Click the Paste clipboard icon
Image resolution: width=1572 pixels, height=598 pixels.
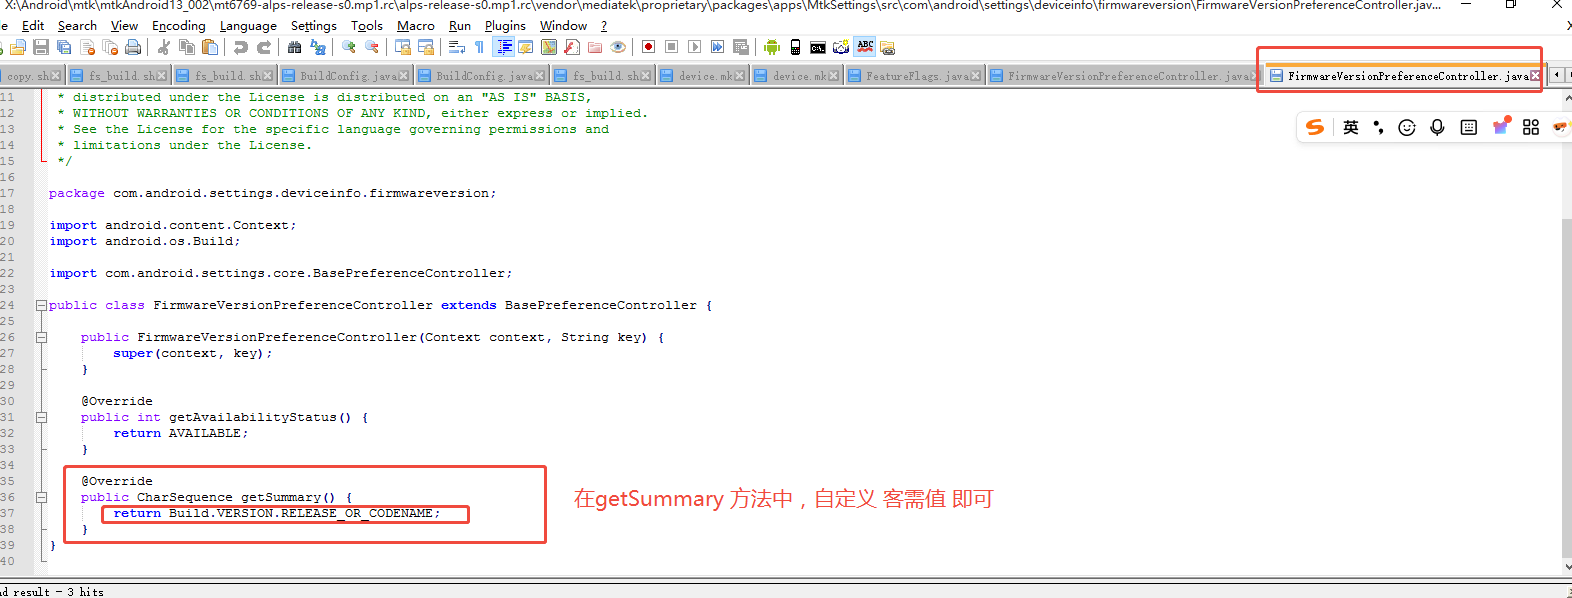click(x=210, y=47)
